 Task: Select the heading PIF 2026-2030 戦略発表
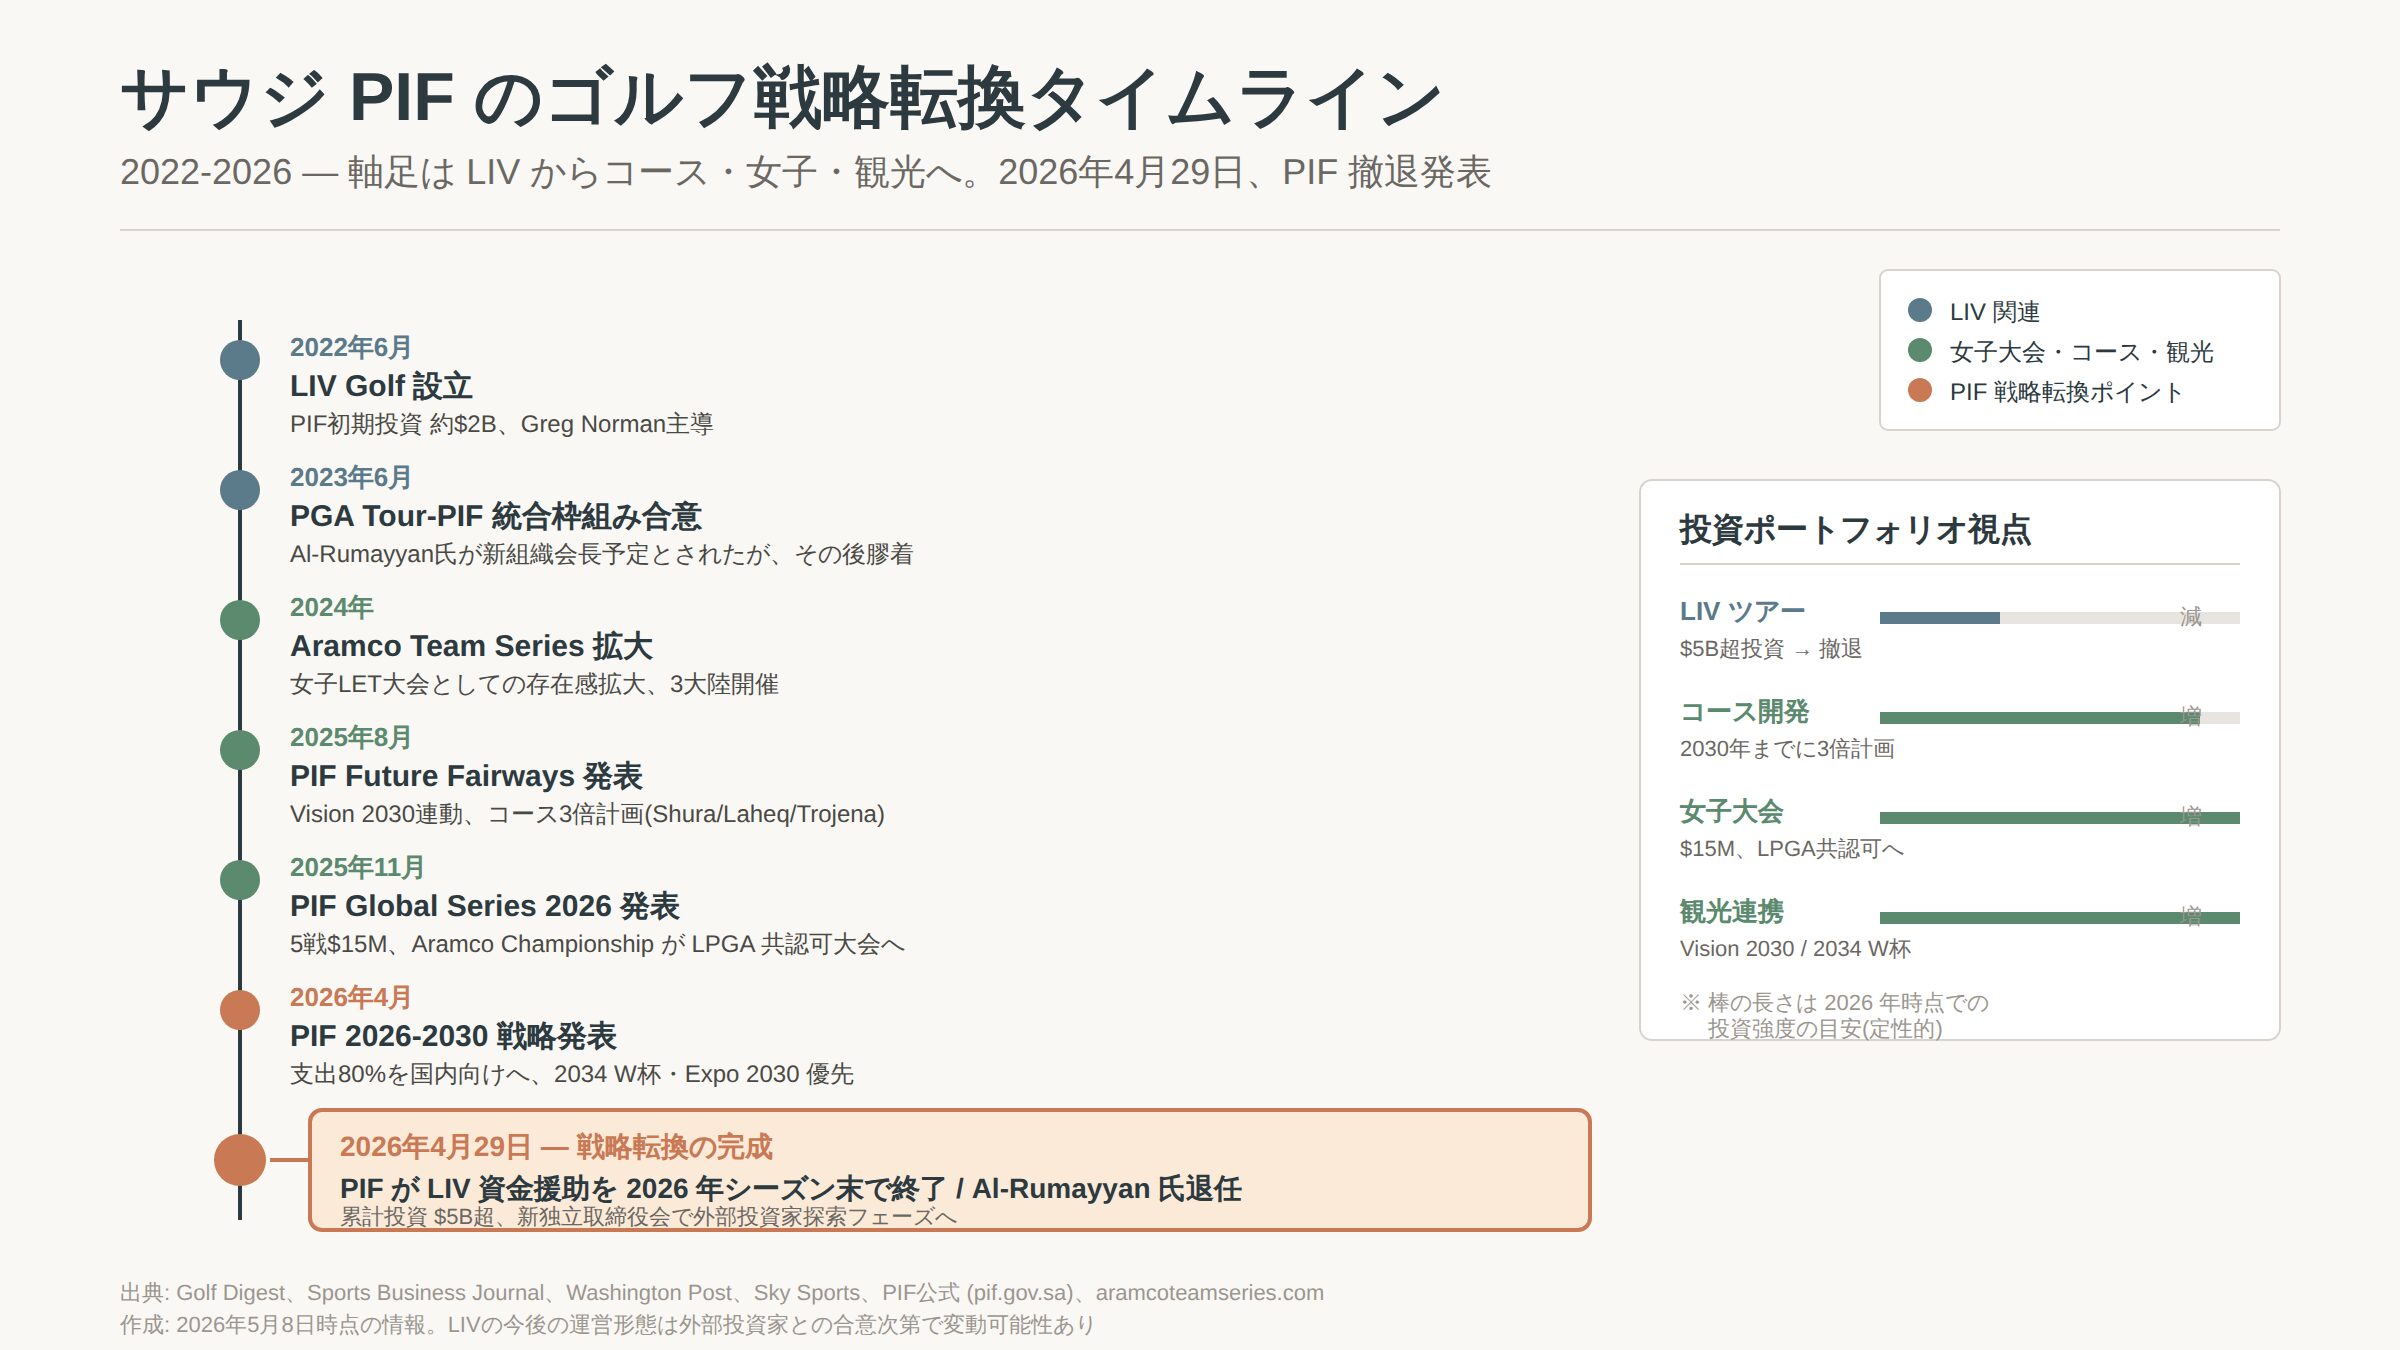tap(453, 1036)
